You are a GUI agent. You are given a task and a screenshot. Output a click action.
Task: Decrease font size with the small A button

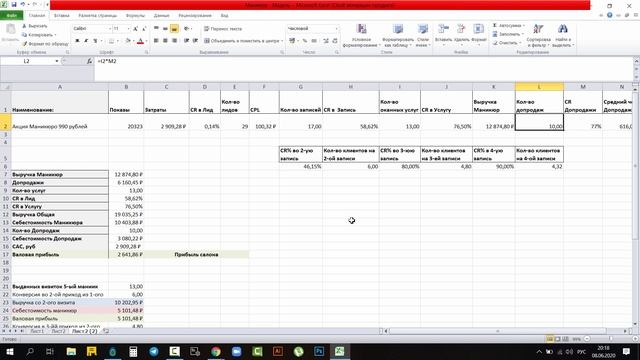point(144,29)
